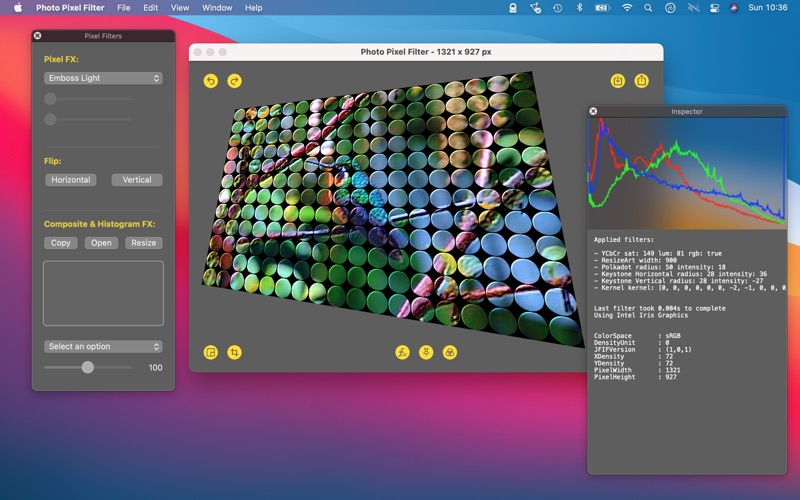Click the Keystone Horizontal filter line
The height and width of the screenshot is (500, 800).
[680, 274]
